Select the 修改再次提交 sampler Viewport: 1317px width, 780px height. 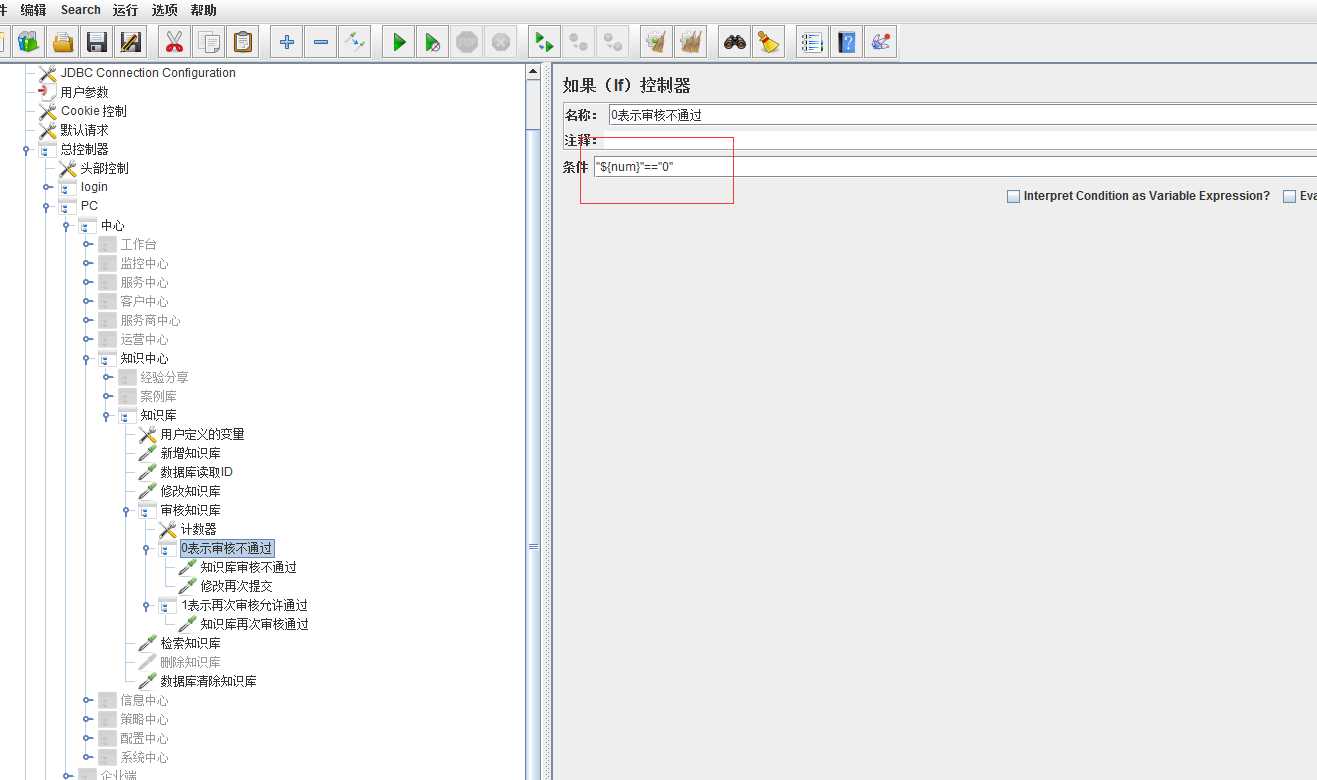point(236,586)
